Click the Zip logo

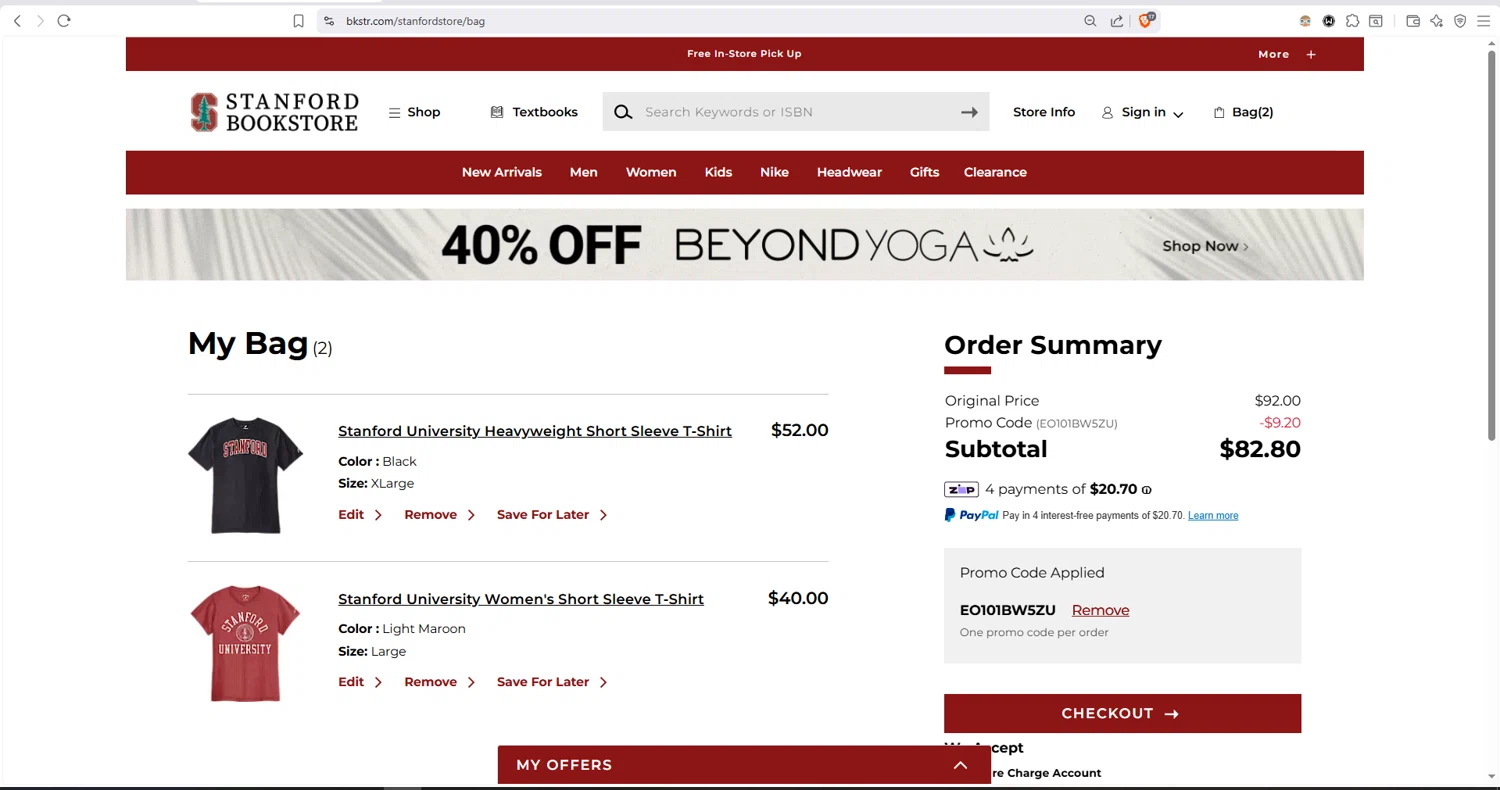961,489
